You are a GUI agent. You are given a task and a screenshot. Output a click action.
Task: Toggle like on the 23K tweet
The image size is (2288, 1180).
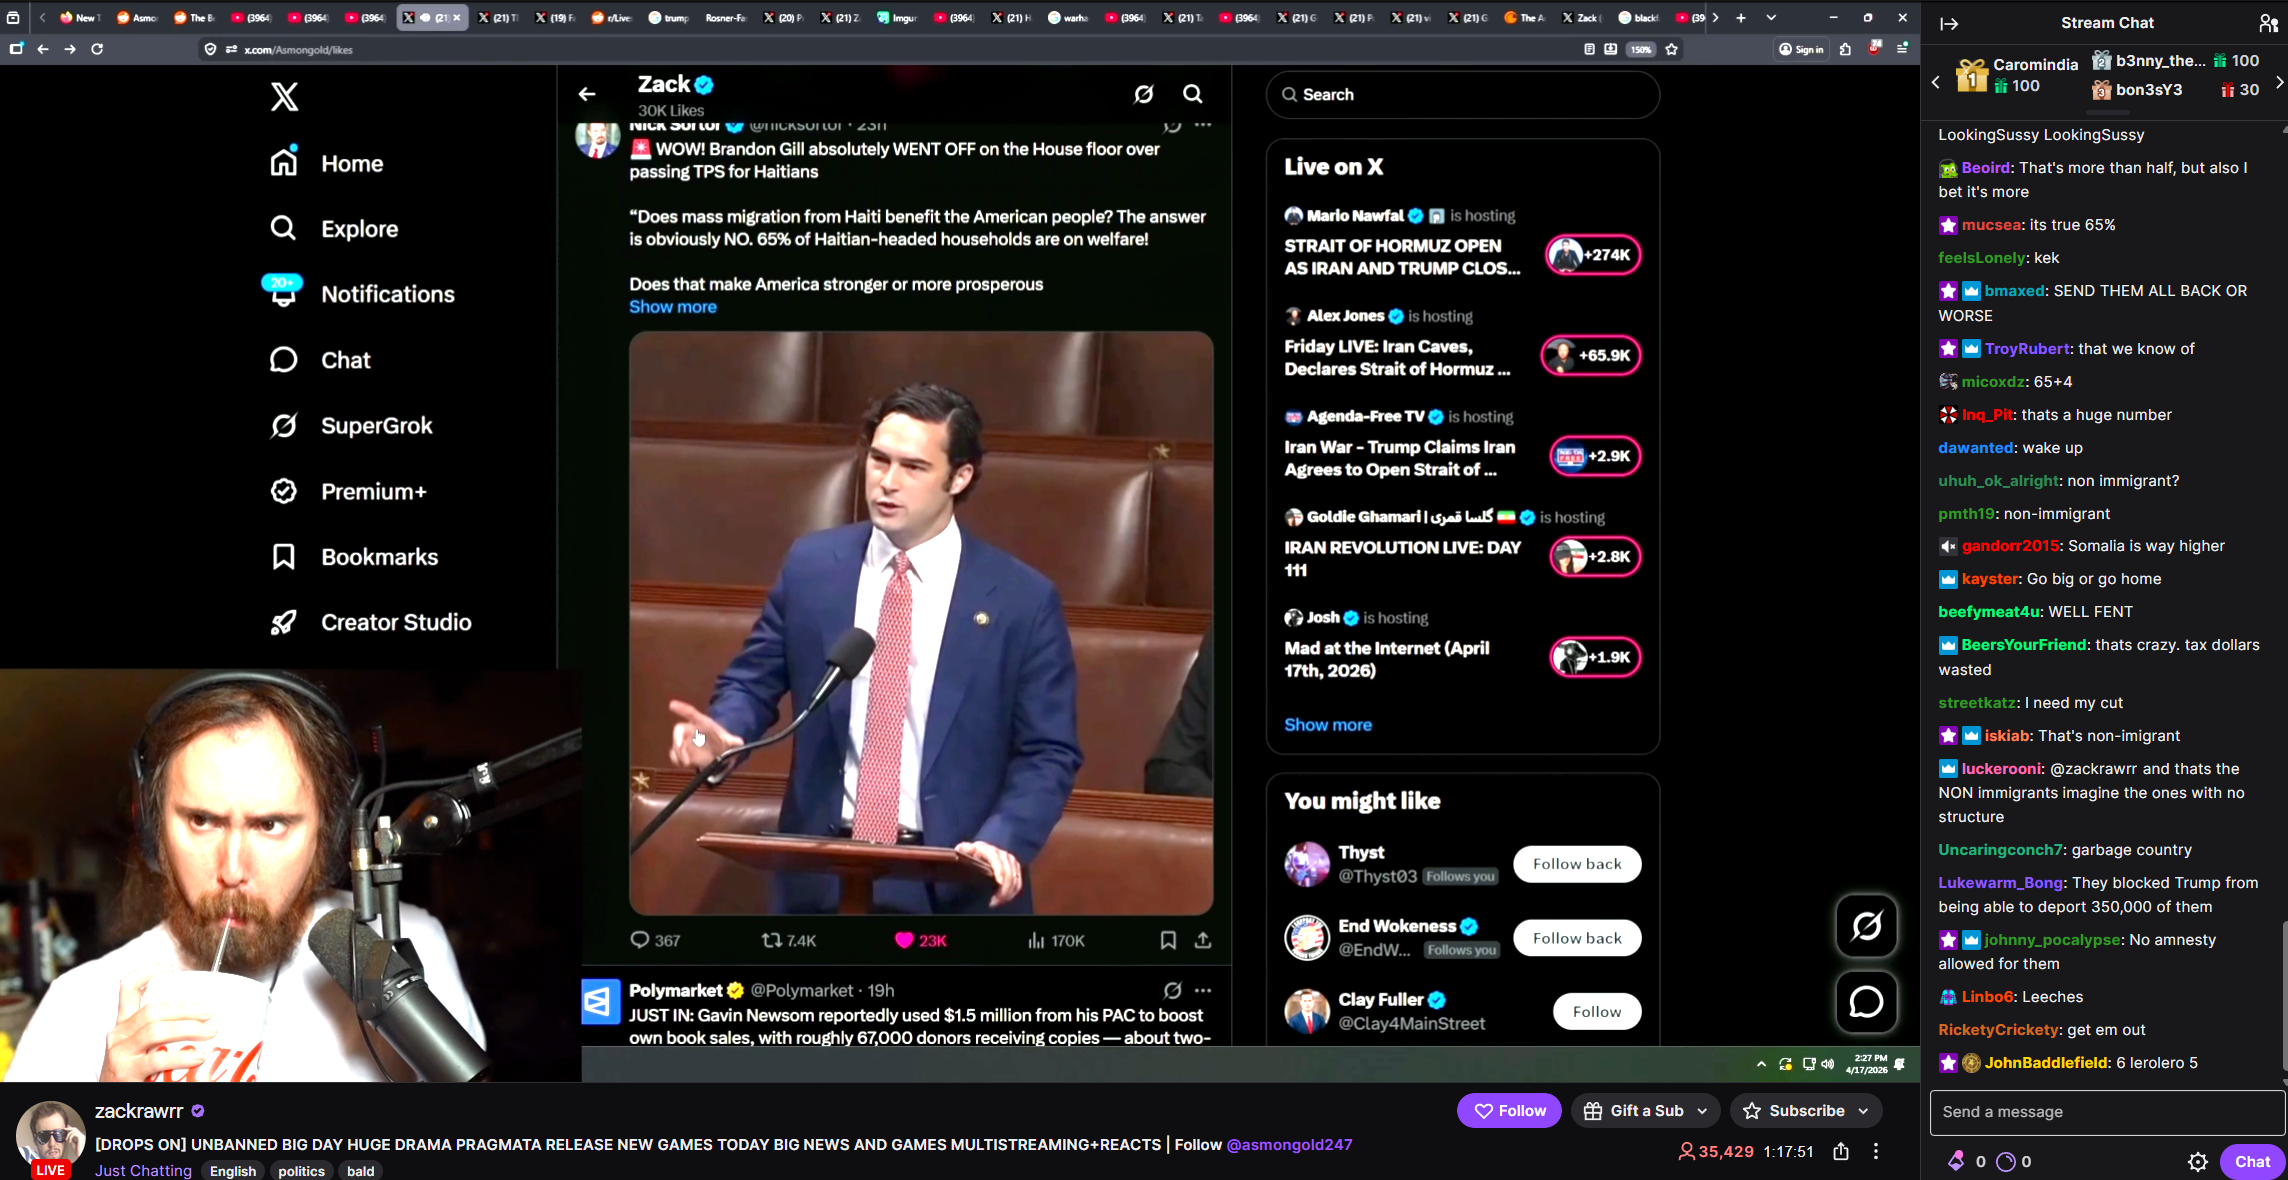[x=904, y=941]
